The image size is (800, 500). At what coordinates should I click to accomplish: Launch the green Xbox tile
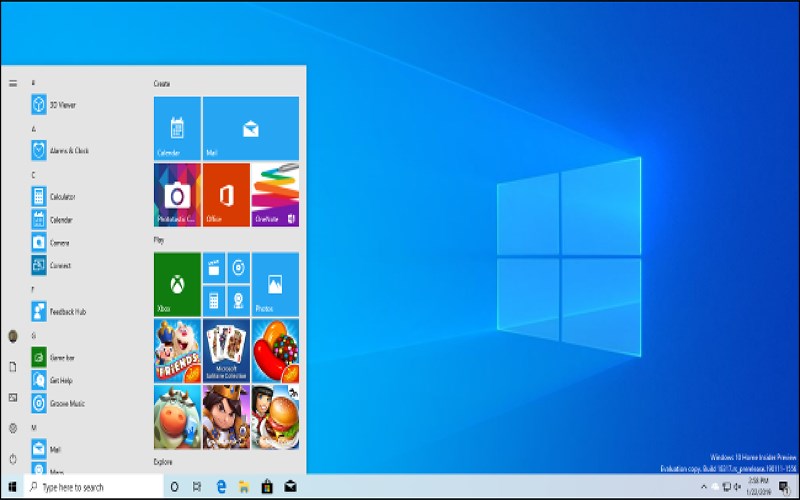pyautogui.click(x=177, y=285)
